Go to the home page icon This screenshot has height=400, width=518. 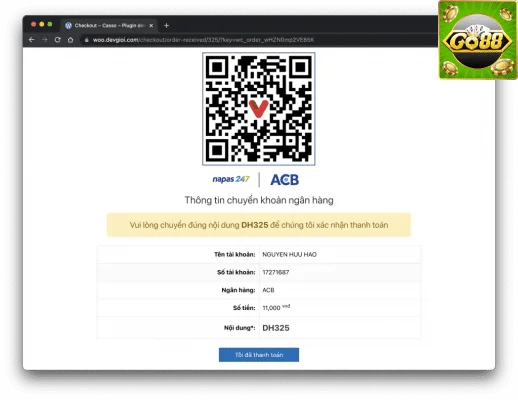pyautogui.click(x=70, y=40)
